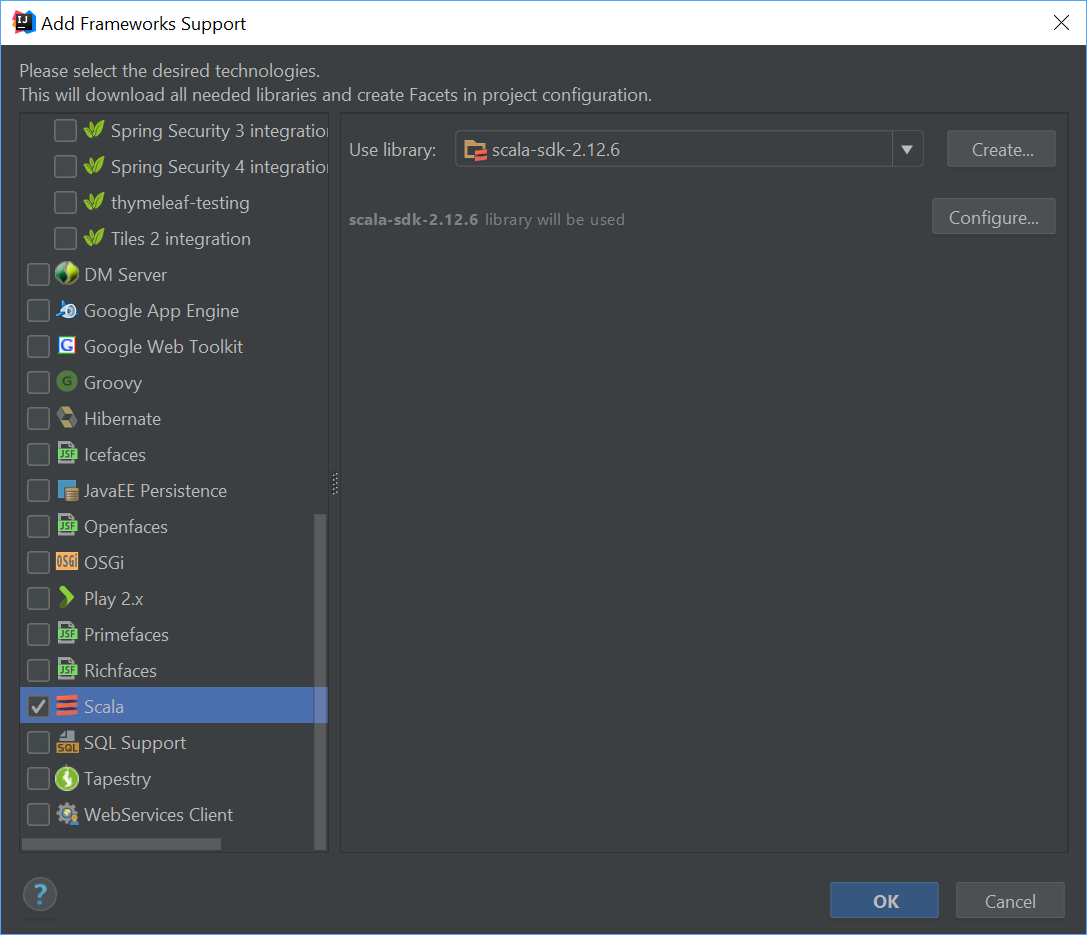Click the SQL Support icon
The image size is (1087, 935).
coord(67,742)
